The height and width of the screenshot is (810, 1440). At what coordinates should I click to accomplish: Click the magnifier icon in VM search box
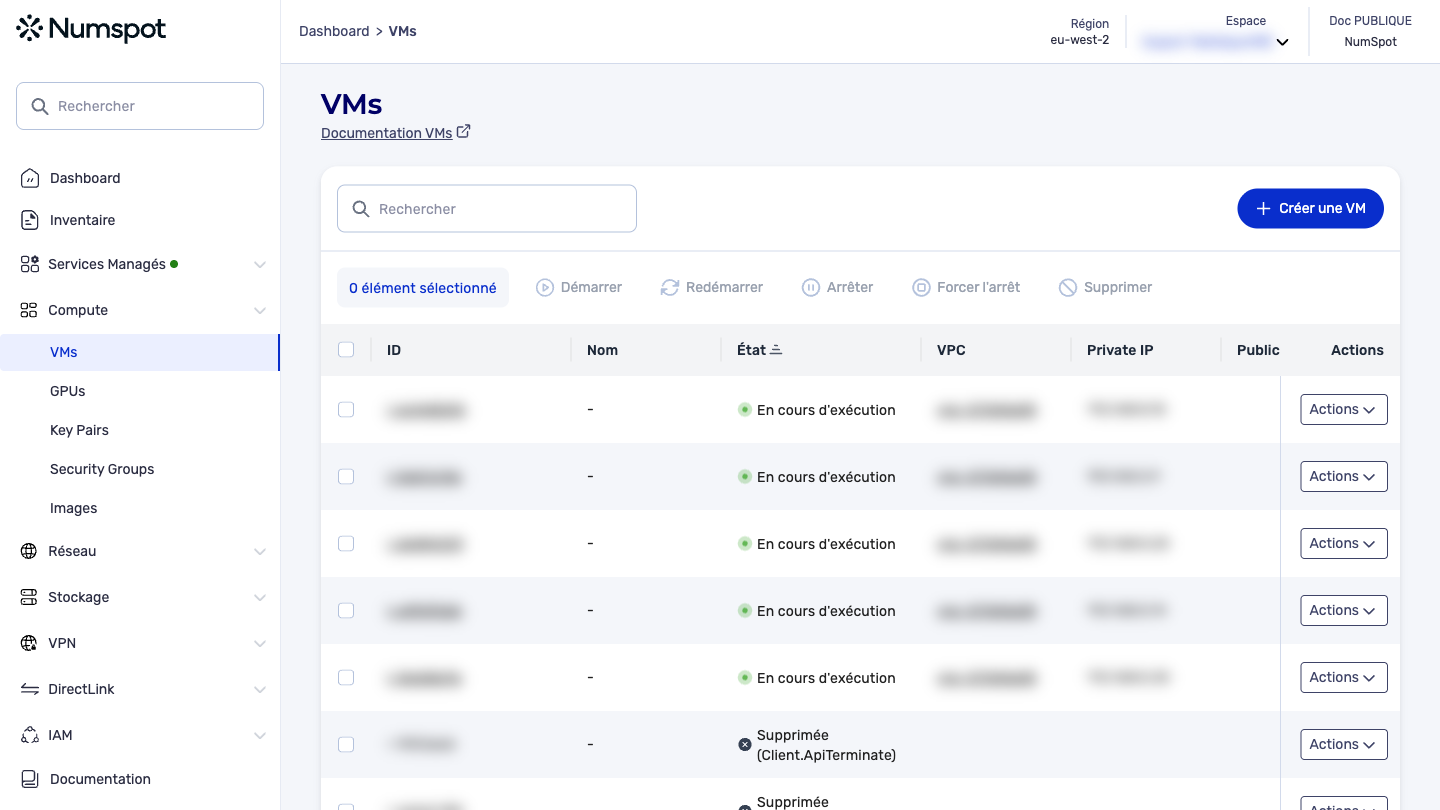(x=361, y=209)
